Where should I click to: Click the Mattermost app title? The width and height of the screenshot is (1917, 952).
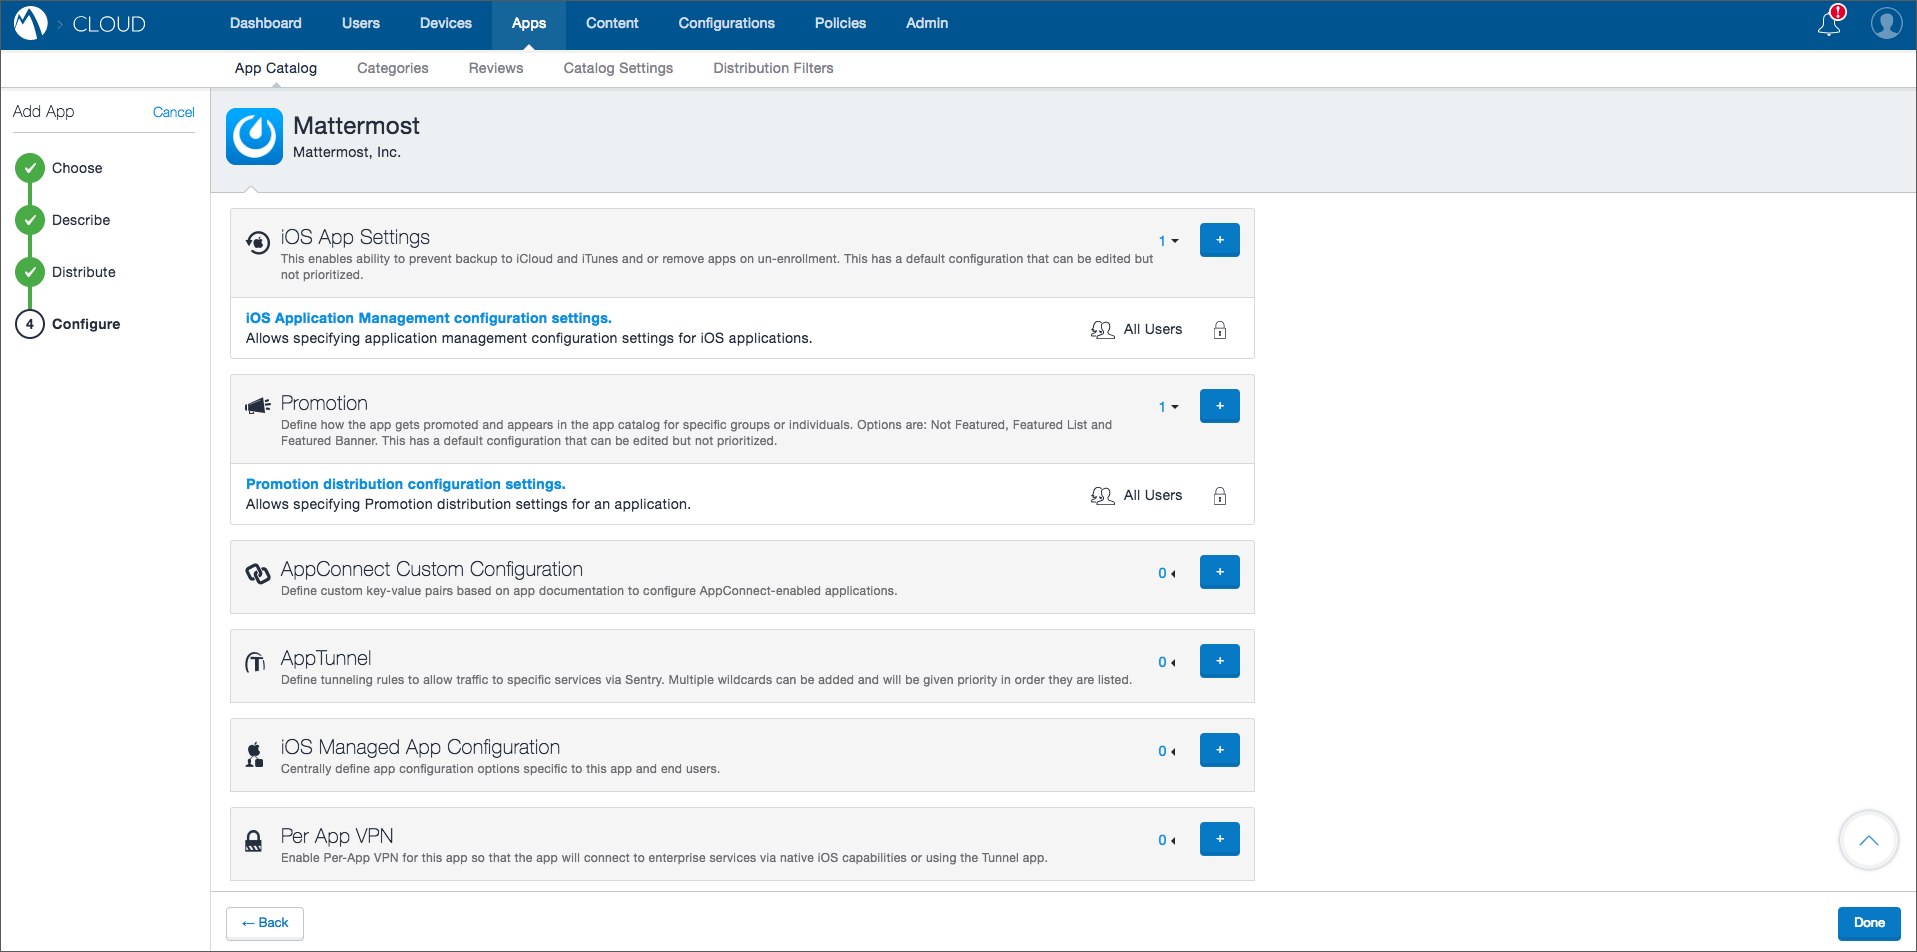point(356,126)
